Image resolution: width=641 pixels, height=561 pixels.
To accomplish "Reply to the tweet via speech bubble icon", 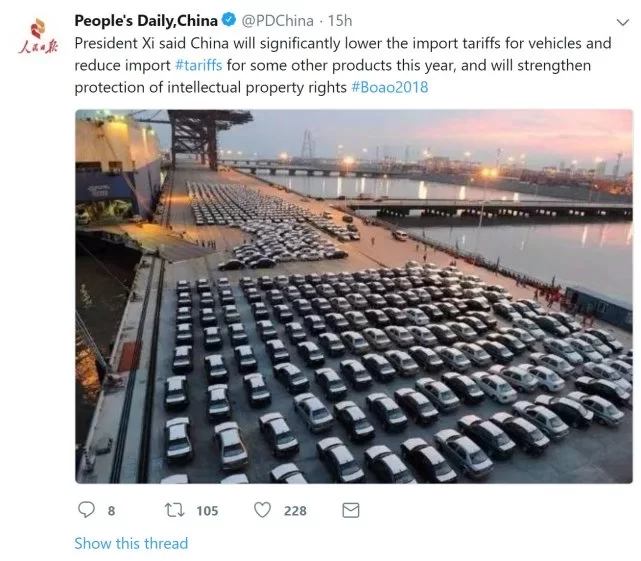I will (x=85, y=510).
